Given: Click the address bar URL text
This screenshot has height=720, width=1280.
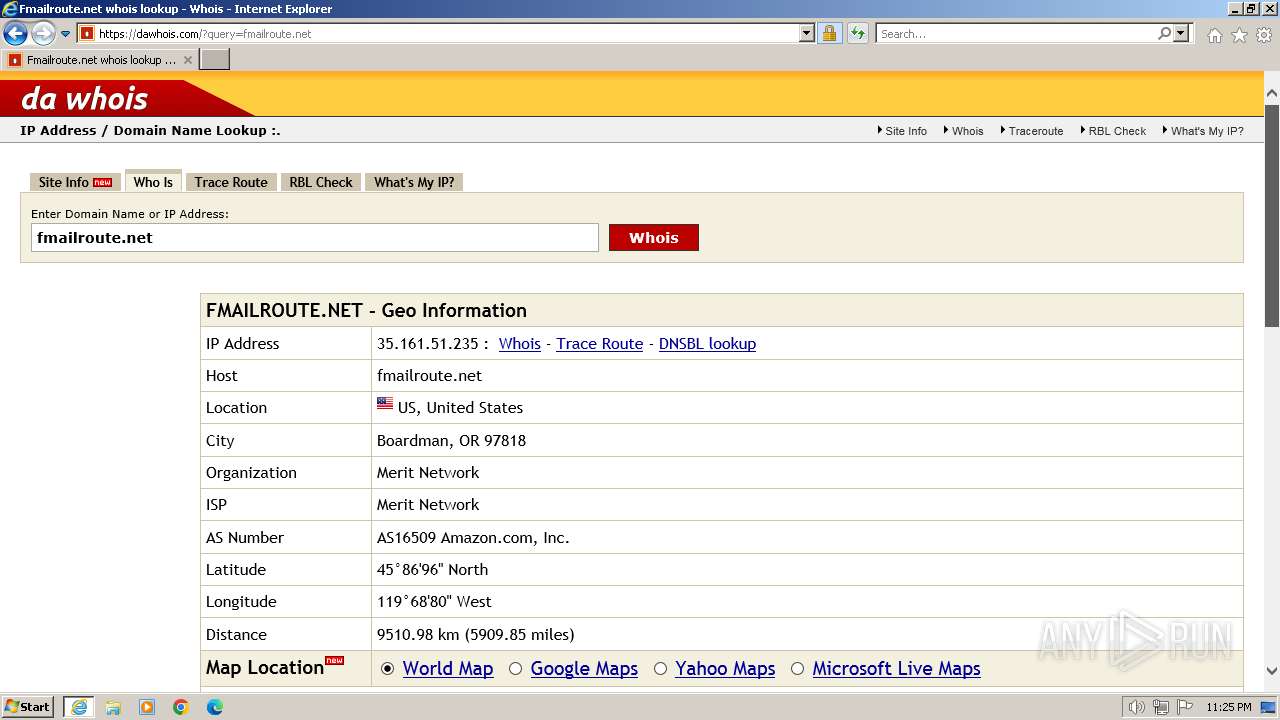Looking at the screenshot, I should click(205, 34).
